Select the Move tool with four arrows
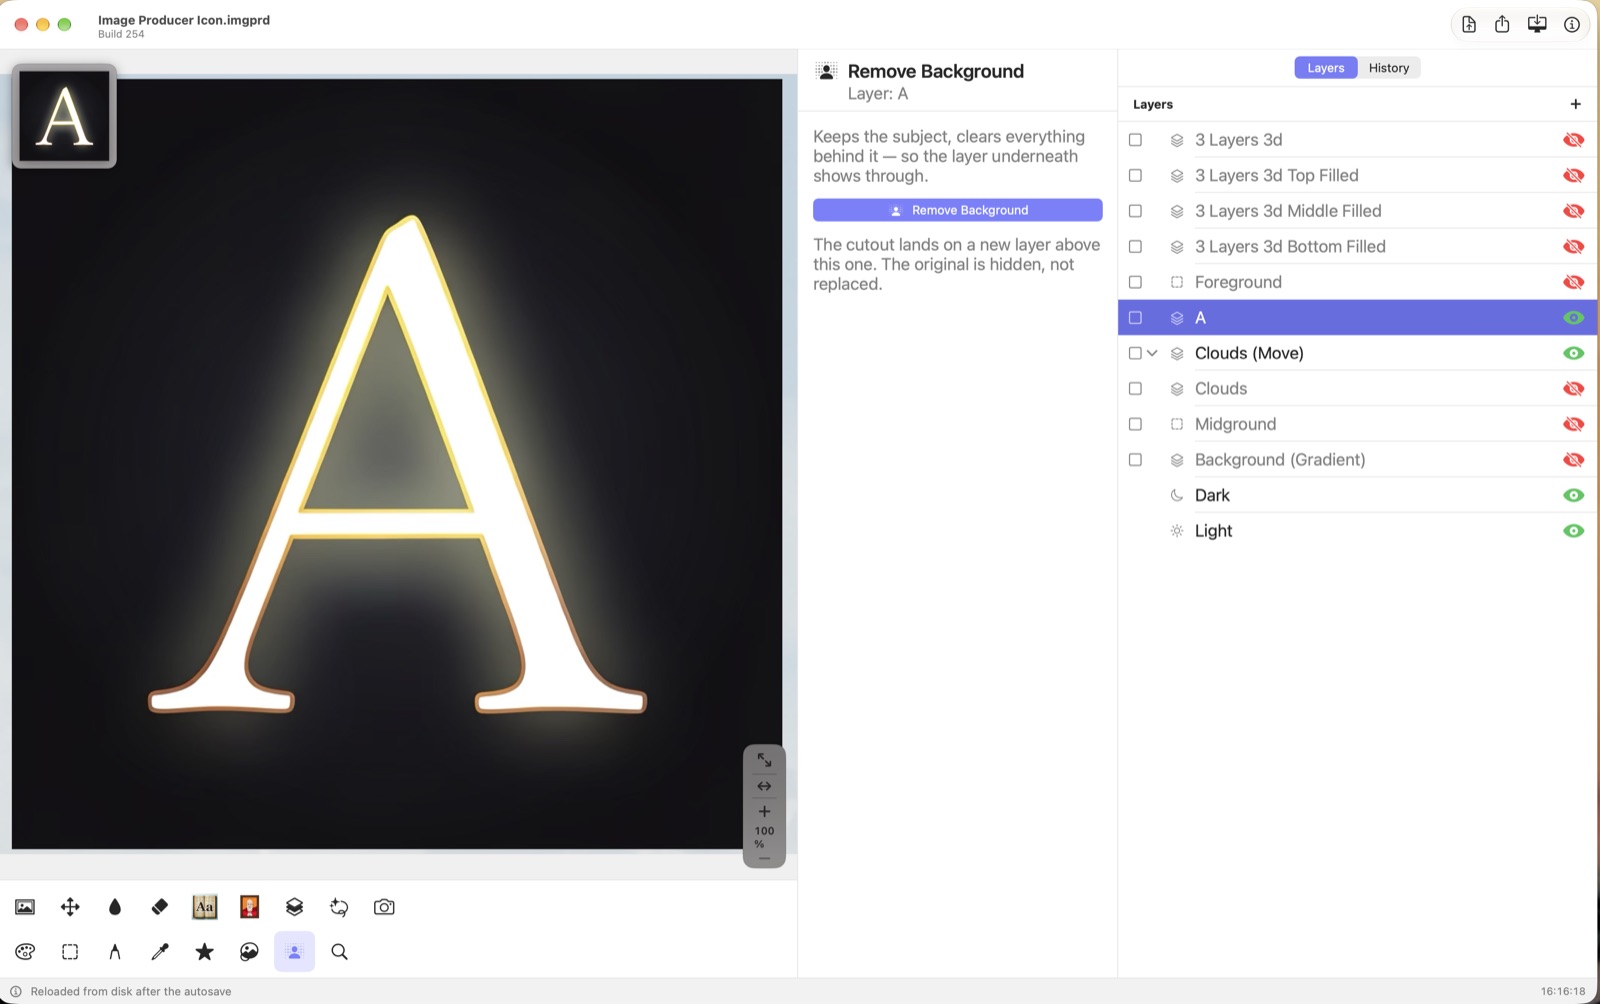 (70, 907)
